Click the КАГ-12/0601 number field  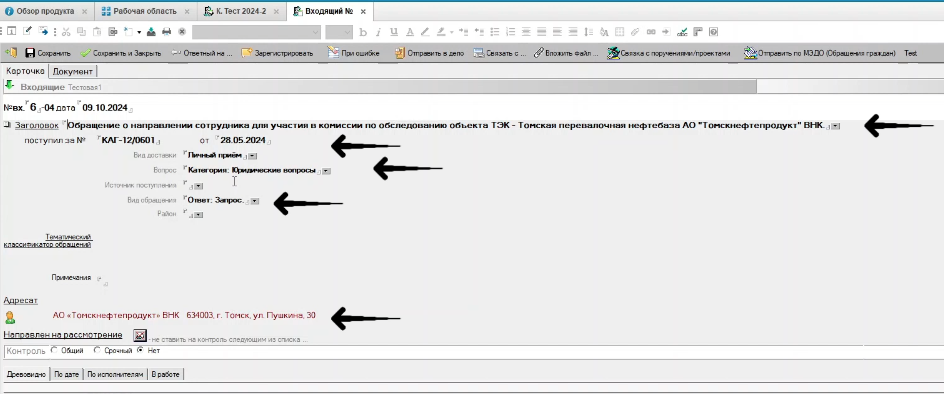(129, 140)
